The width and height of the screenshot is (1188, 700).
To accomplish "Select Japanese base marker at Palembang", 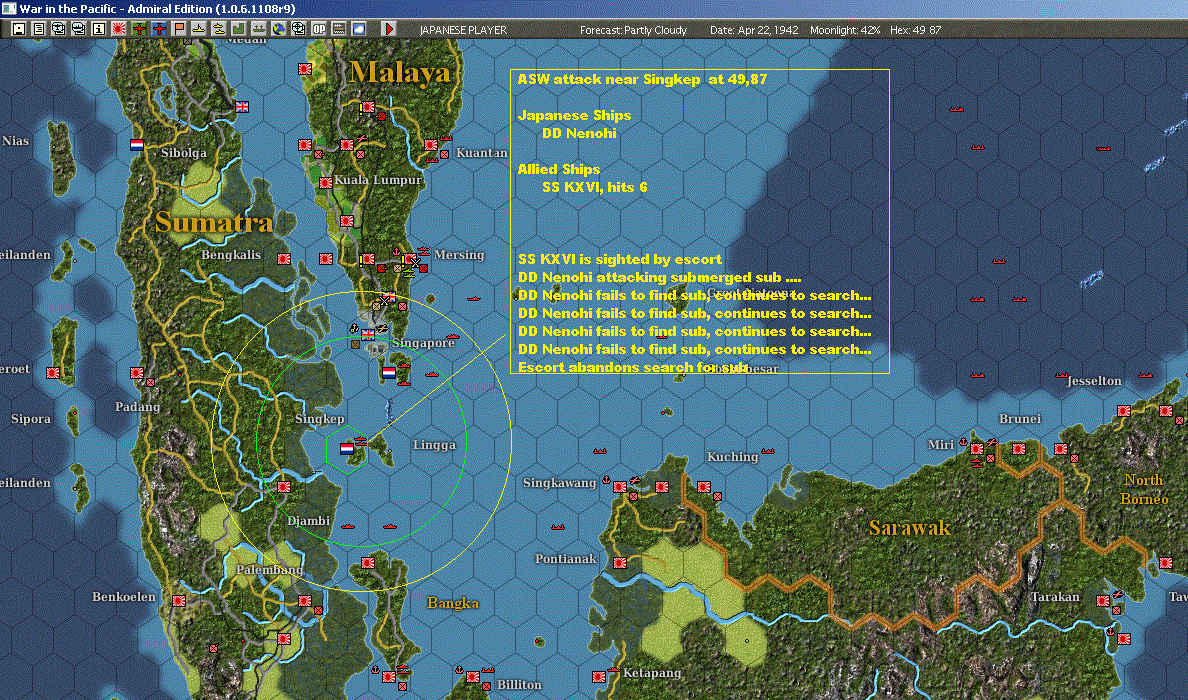I will point(305,601).
